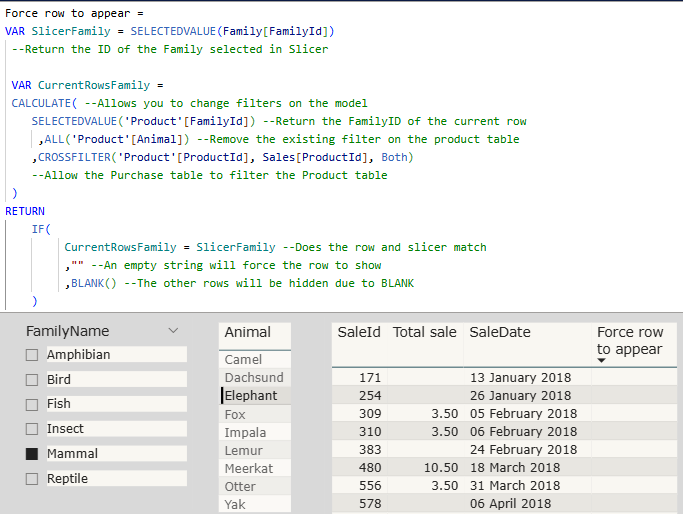Check the Bird family checkbox
683x514 pixels.
32,380
